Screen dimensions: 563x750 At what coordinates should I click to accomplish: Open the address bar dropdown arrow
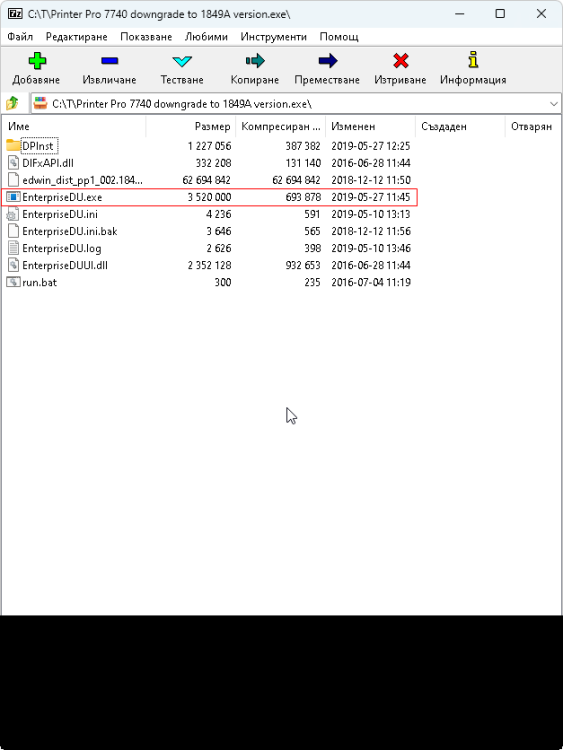tap(553, 104)
